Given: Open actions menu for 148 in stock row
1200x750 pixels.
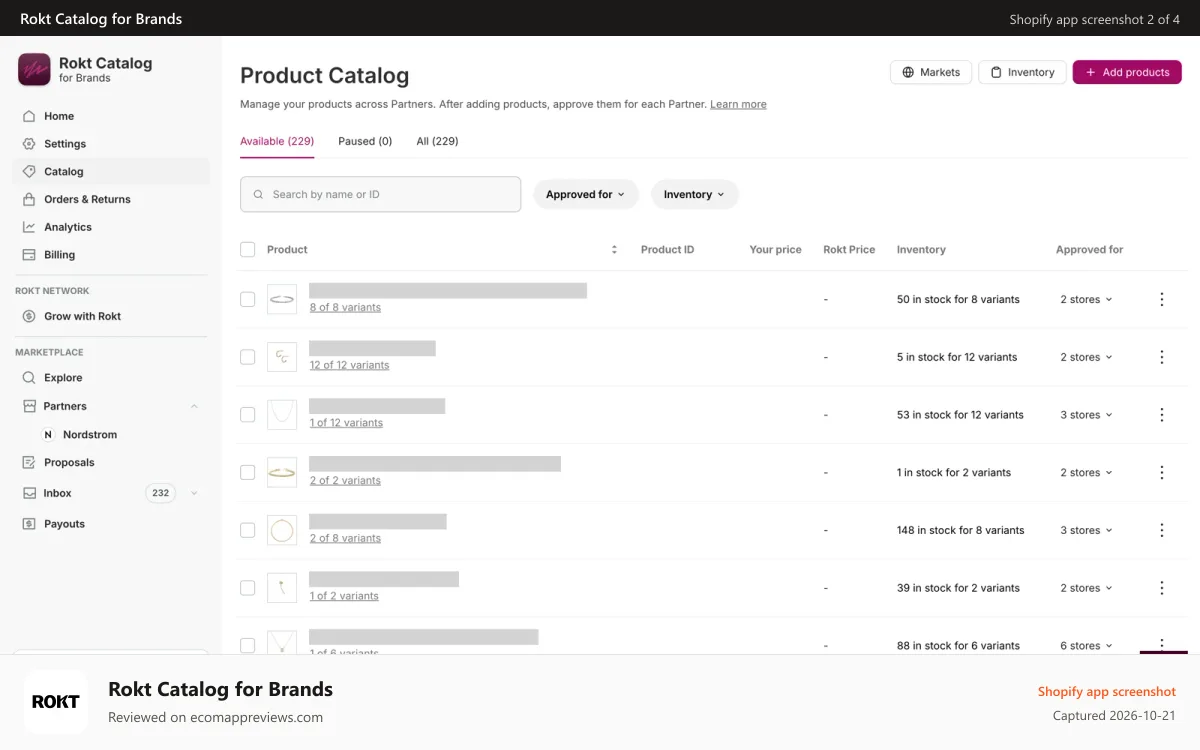Looking at the screenshot, I should [x=1162, y=531].
